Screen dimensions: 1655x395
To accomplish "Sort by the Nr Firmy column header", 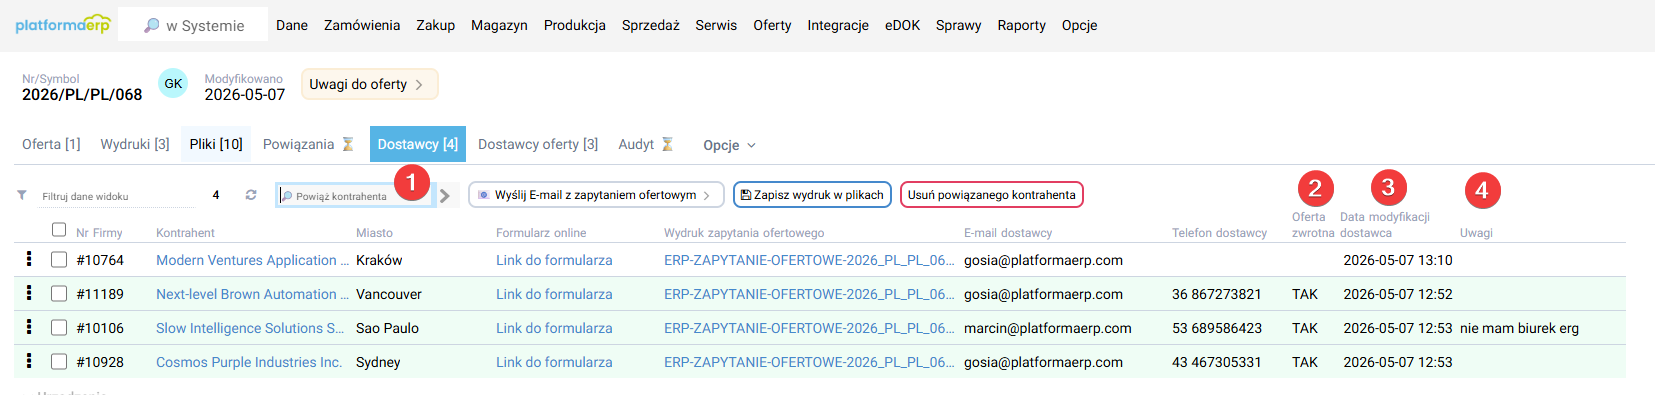I will [x=99, y=233].
